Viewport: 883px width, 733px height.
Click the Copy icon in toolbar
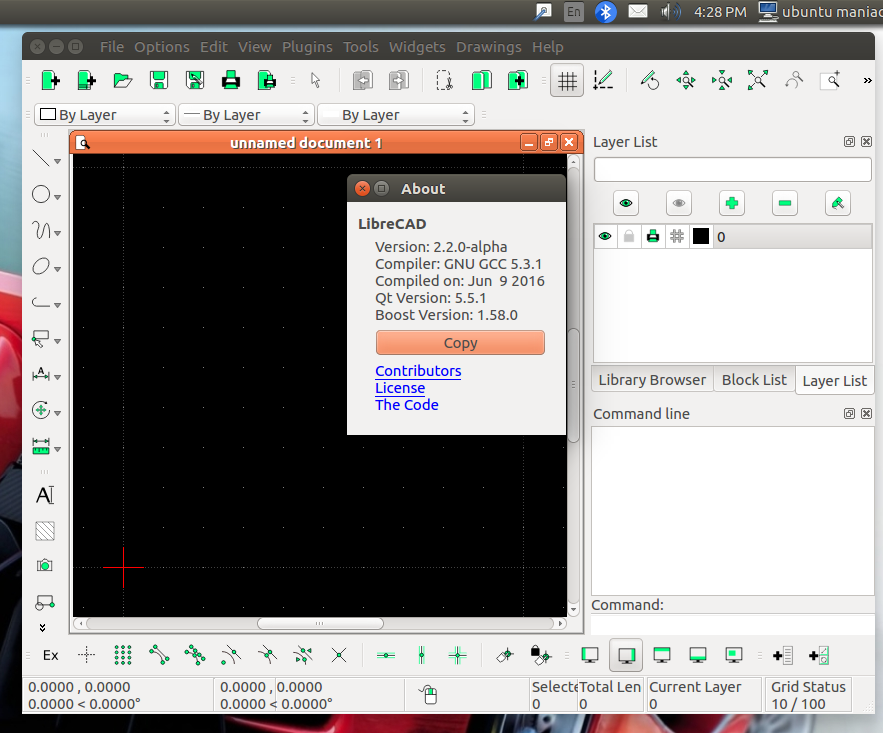point(481,81)
